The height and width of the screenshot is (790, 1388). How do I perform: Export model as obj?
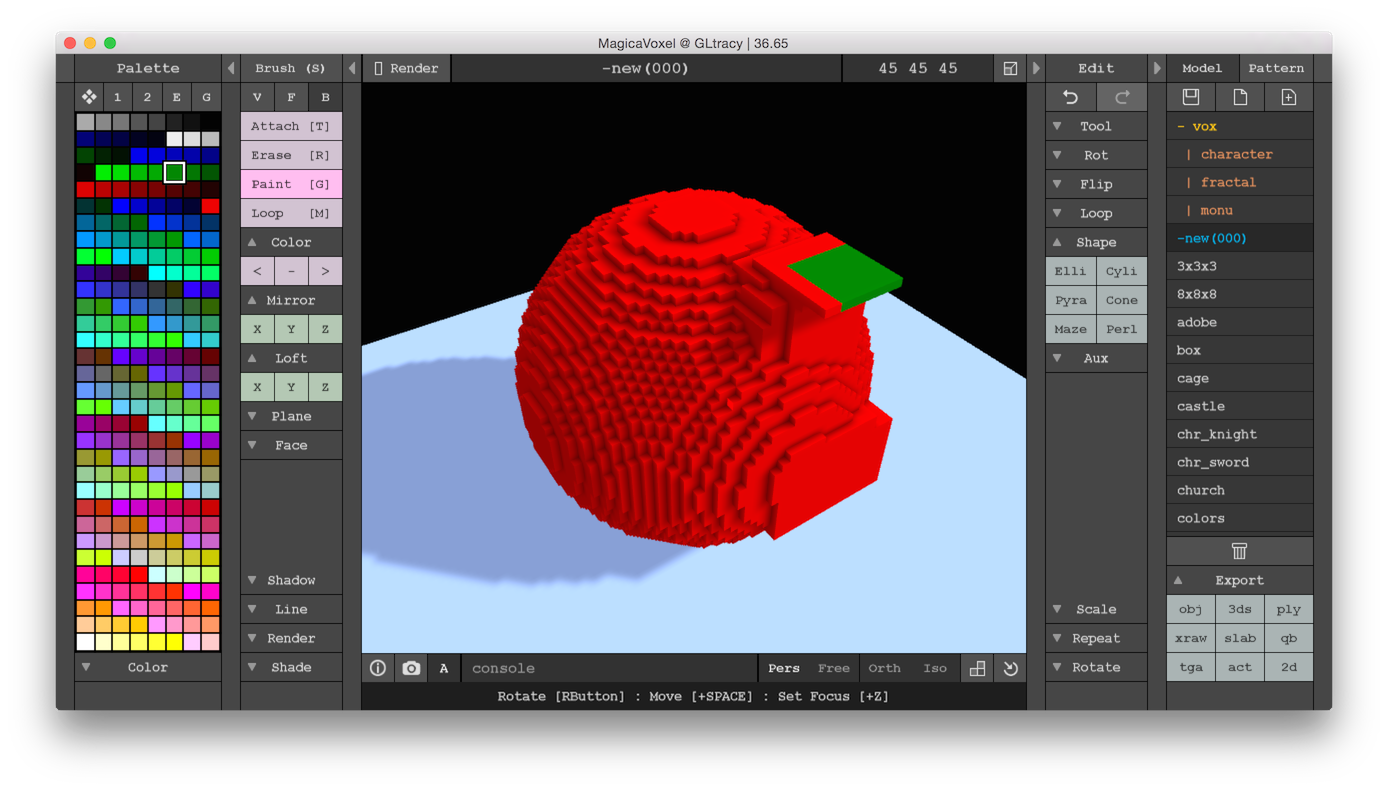point(1190,609)
